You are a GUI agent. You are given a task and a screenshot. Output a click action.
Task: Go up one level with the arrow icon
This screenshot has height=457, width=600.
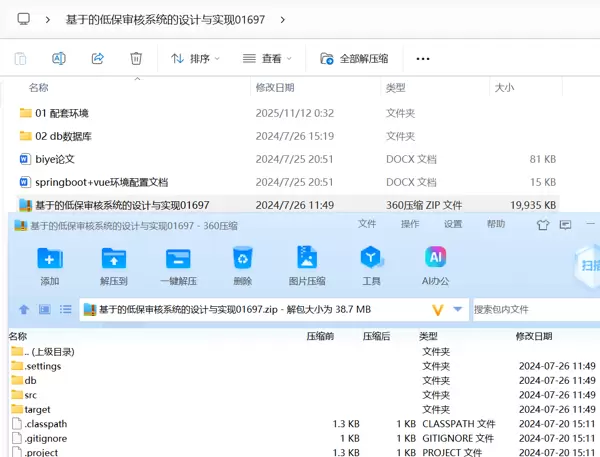[x=24, y=309]
